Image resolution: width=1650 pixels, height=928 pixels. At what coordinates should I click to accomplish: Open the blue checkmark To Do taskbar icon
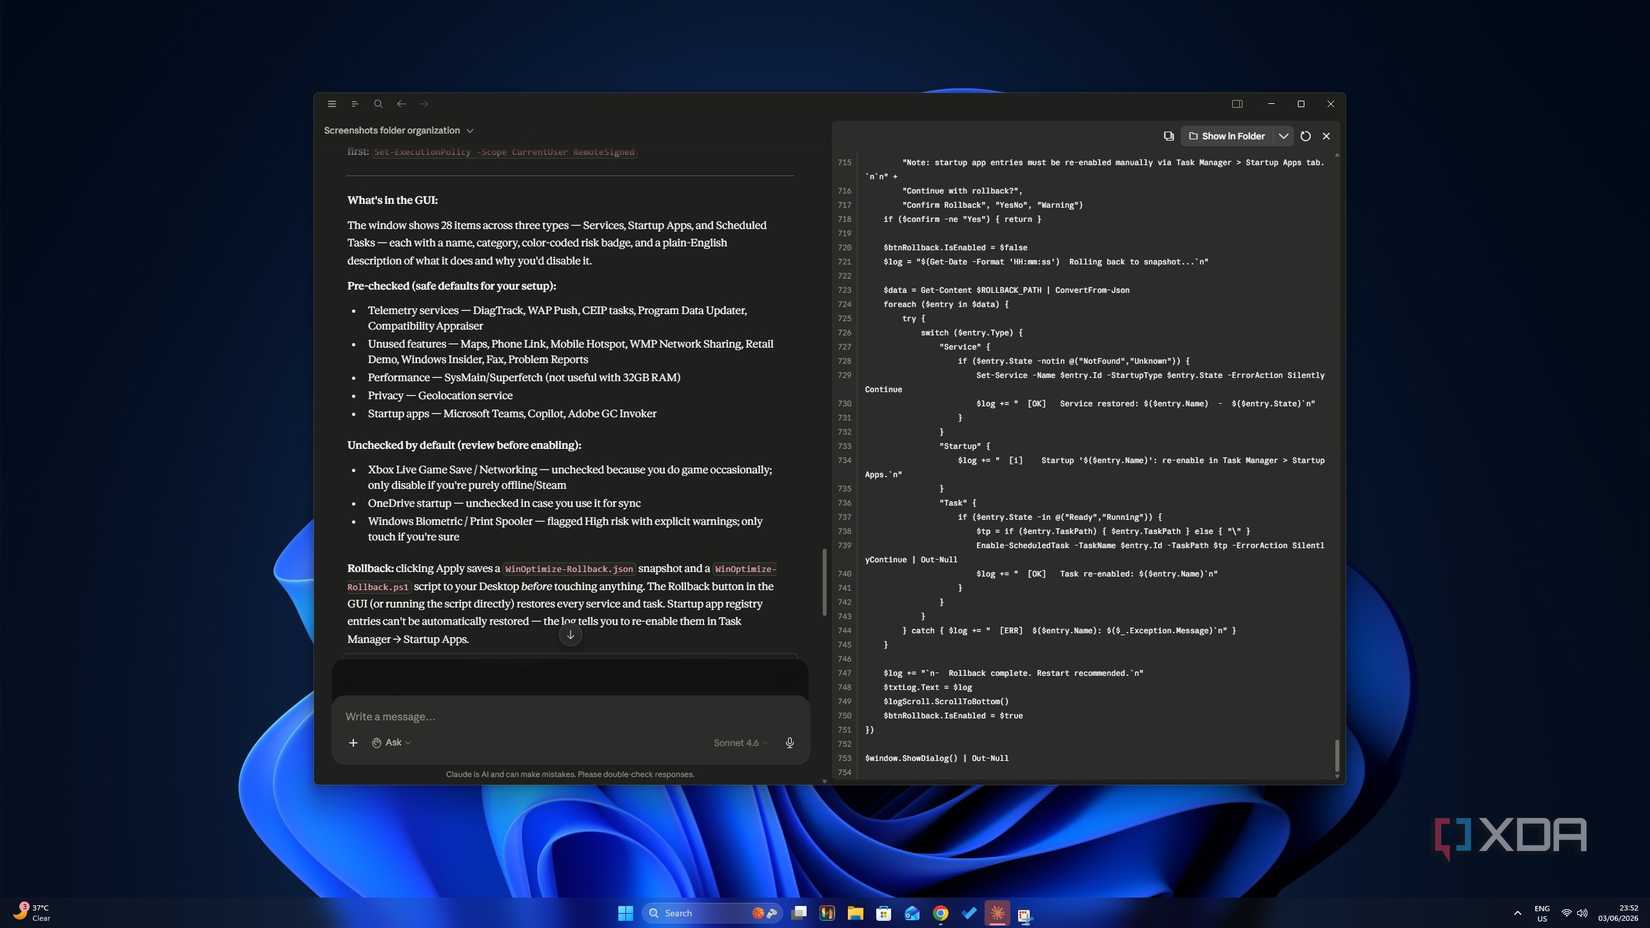coord(969,913)
